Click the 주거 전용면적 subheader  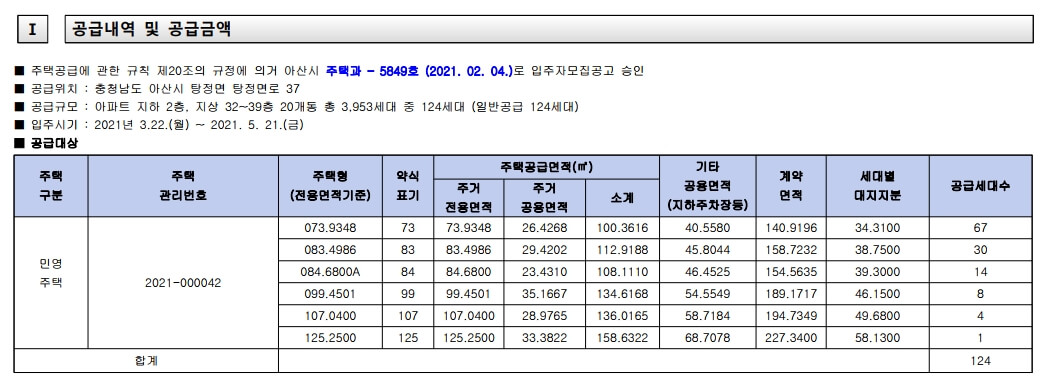(x=469, y=198)
